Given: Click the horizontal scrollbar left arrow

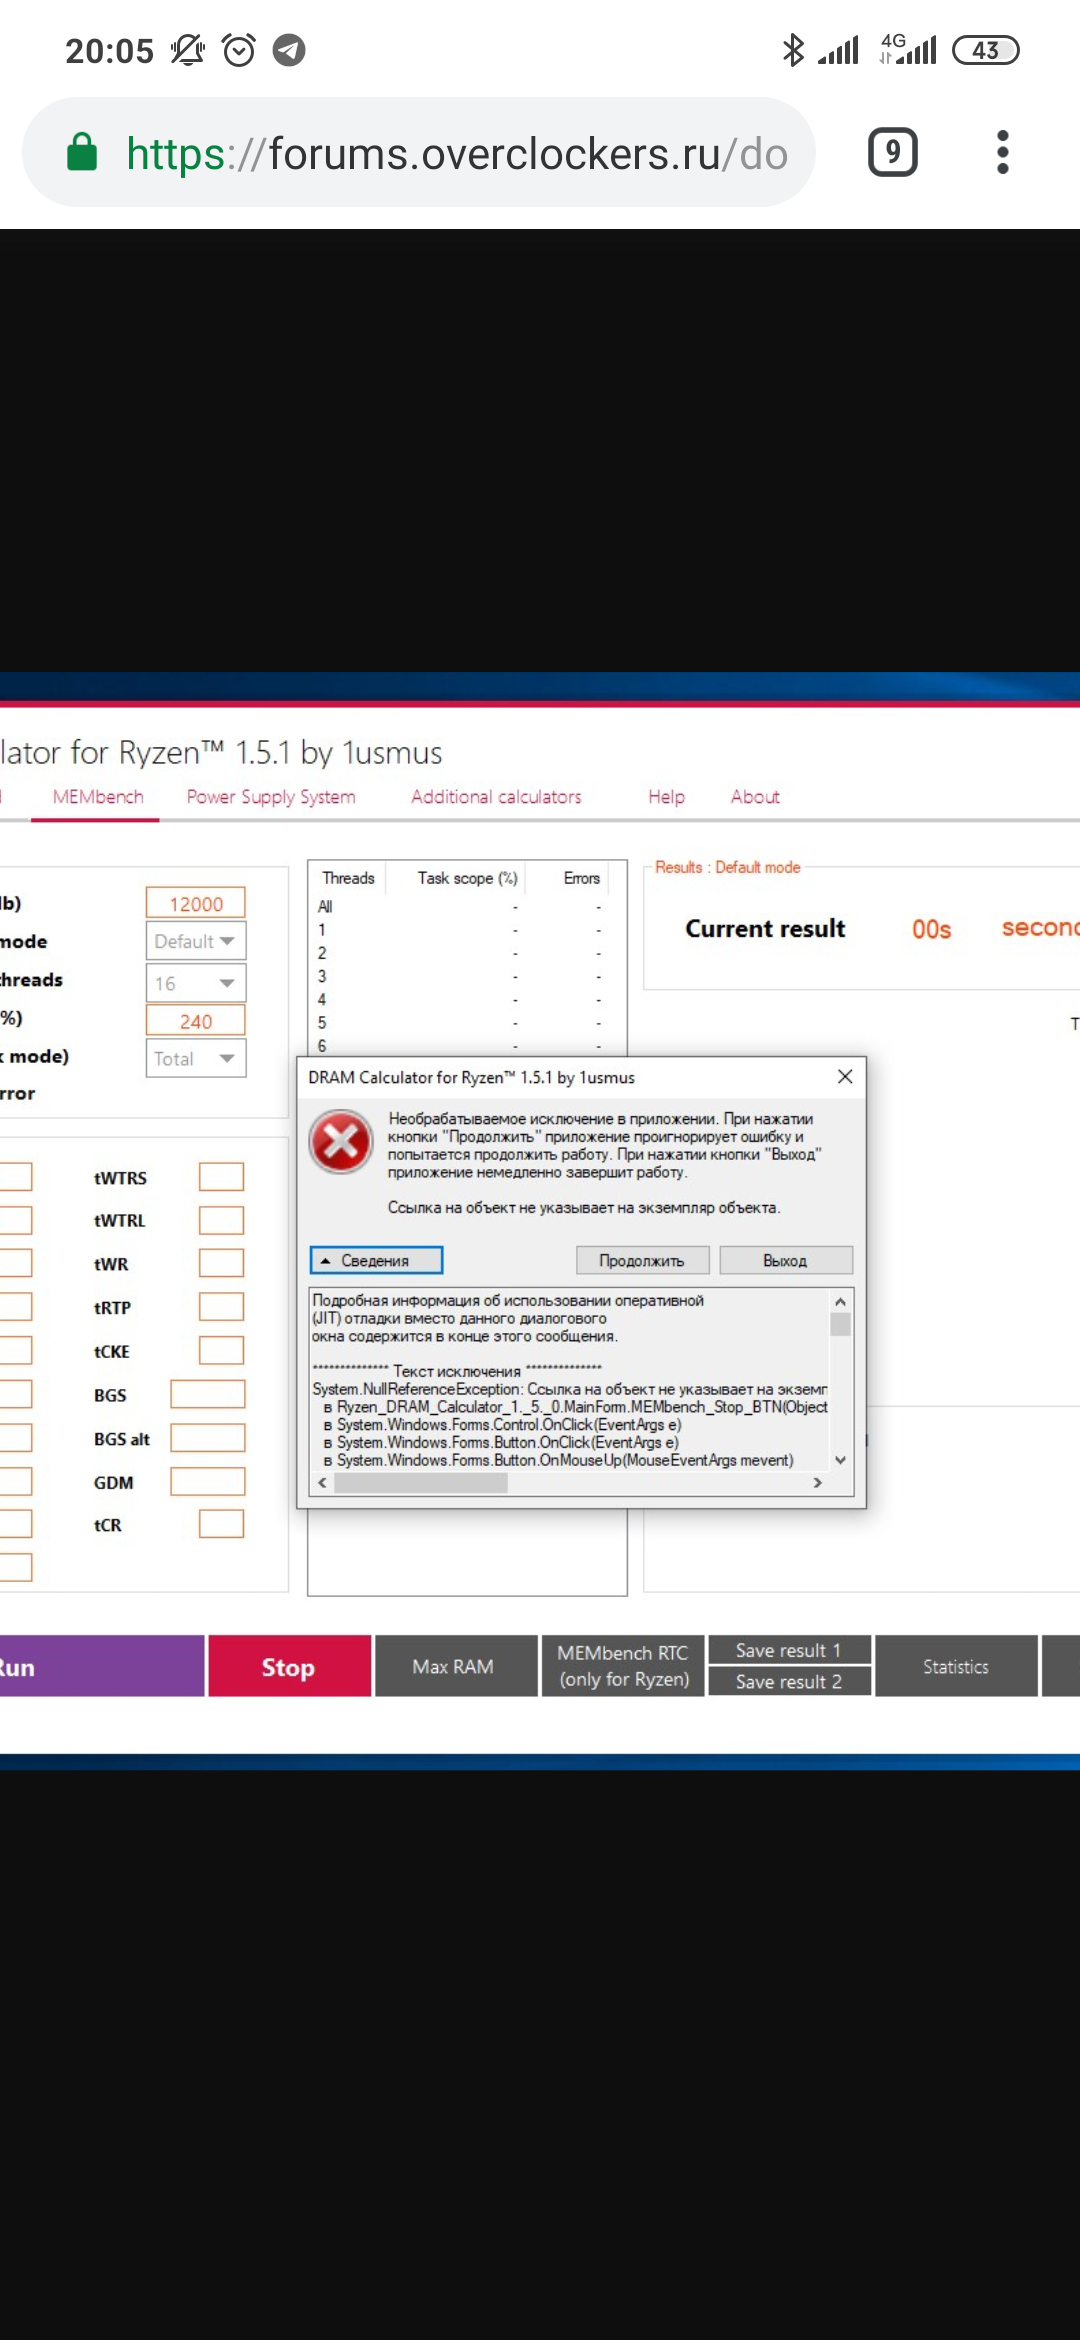Looking at the screenshot, I should tap(322, 1483).
